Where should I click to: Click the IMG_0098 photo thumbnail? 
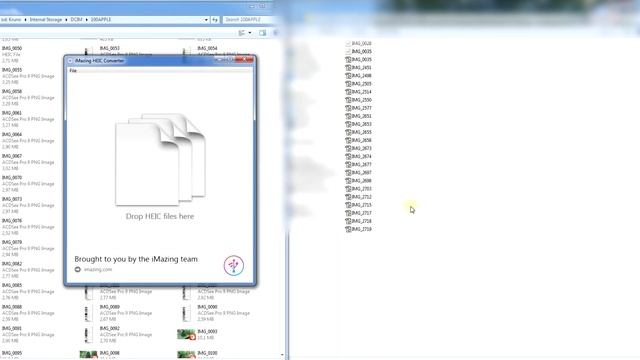pyautogui.click(x=88, y=354)
